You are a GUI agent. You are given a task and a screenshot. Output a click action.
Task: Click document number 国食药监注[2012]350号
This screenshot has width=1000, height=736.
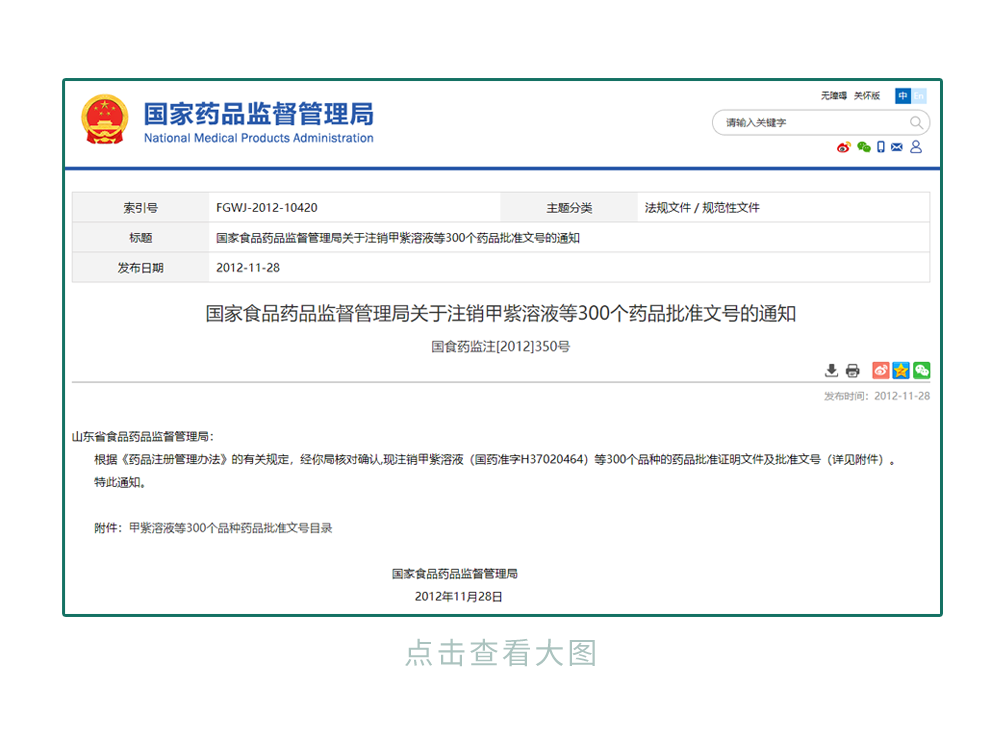(x=501, y=346)
